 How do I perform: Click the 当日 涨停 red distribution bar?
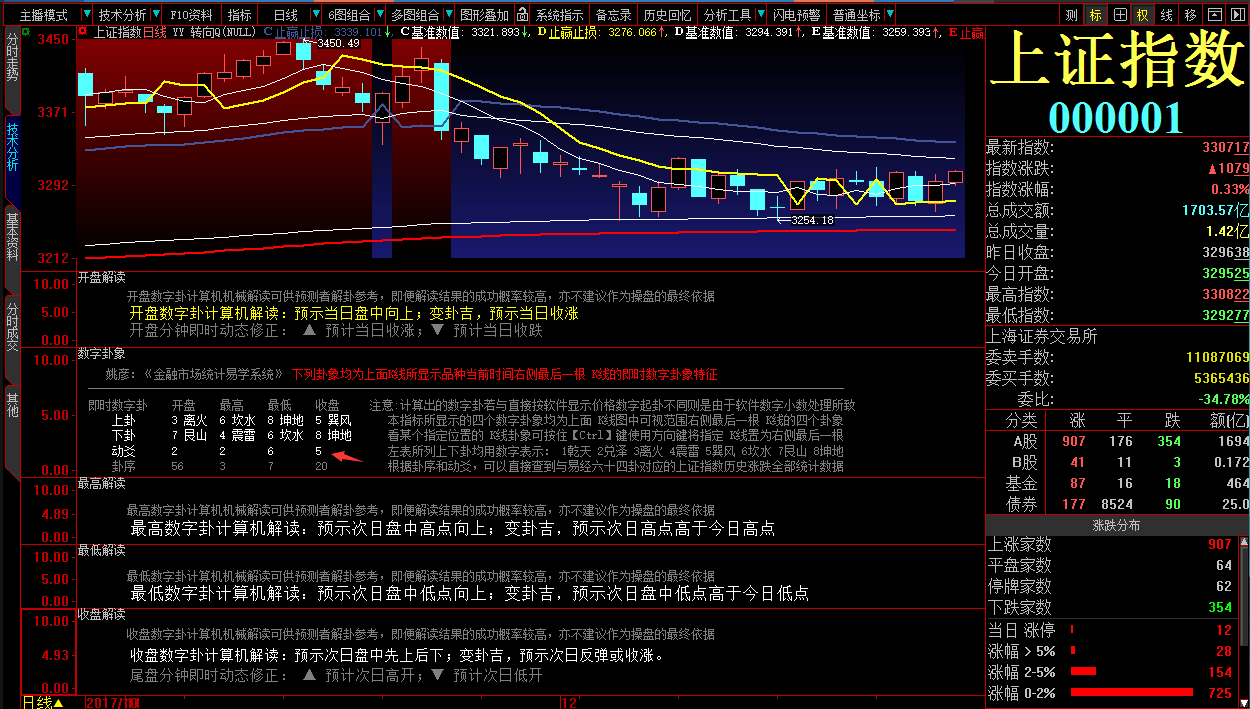[x=1072, y=629]
